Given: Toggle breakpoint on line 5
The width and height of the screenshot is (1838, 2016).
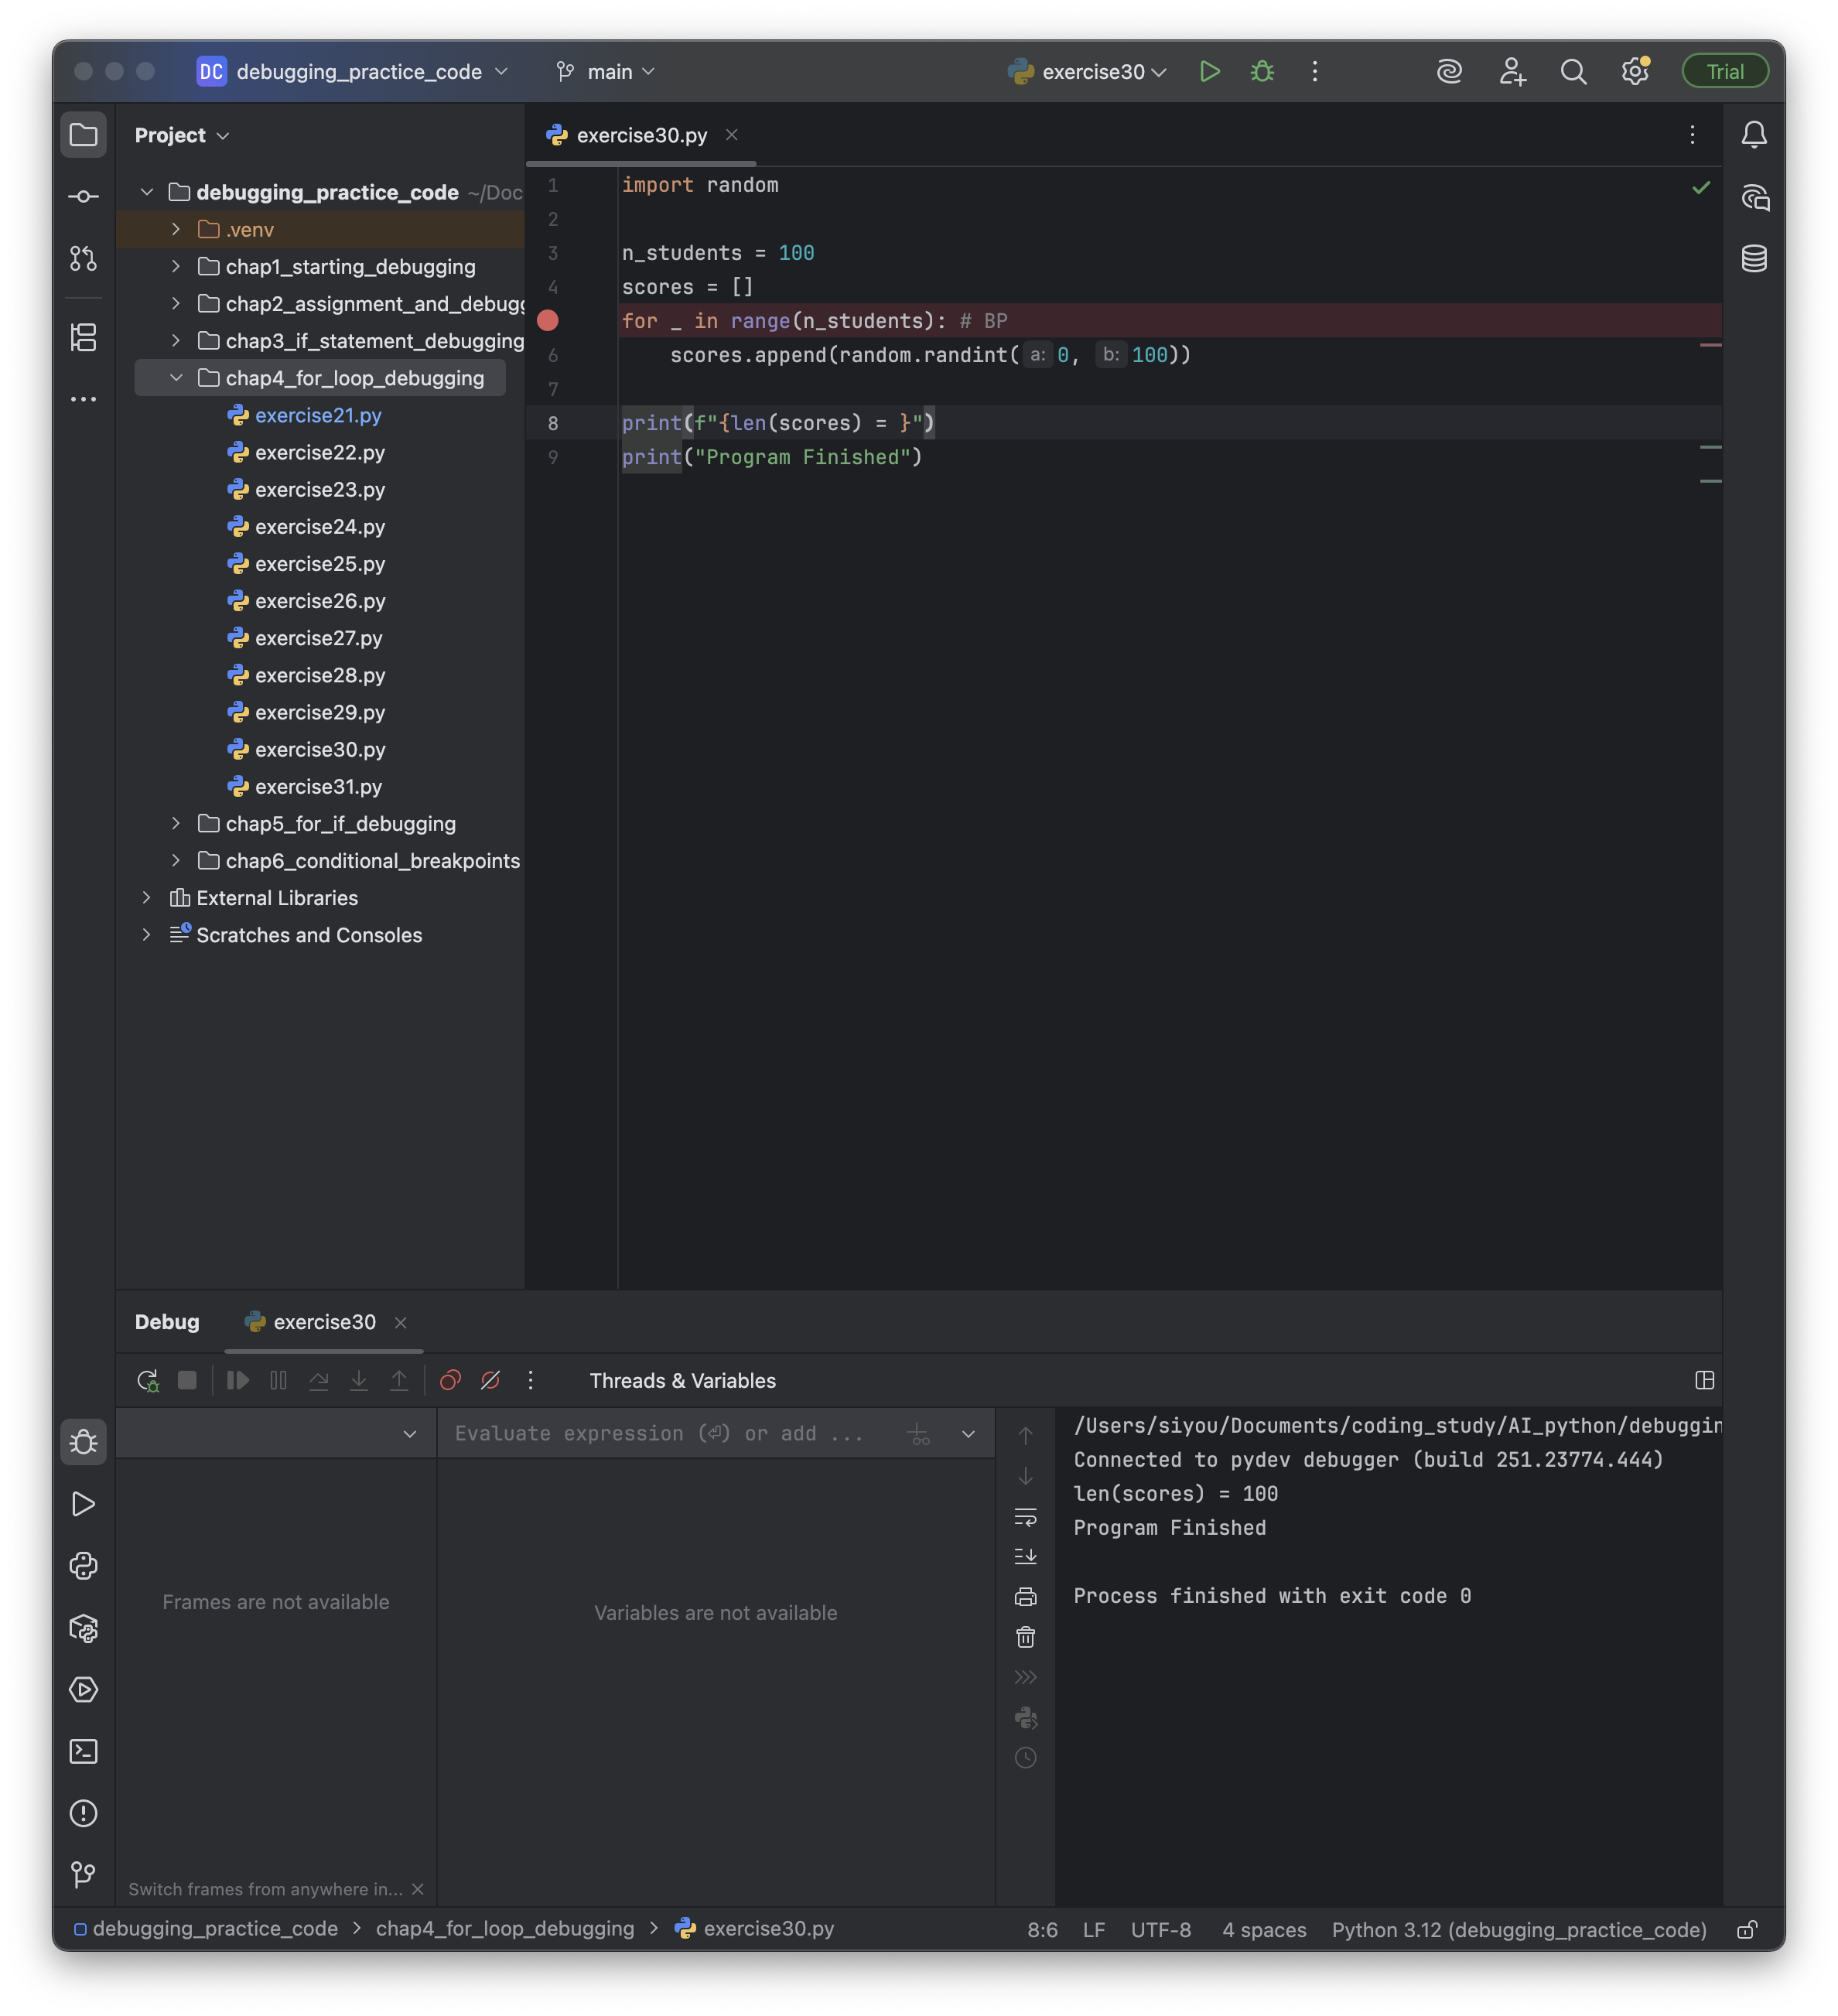Looking at the screenshot, I should [x=547, y=321].
